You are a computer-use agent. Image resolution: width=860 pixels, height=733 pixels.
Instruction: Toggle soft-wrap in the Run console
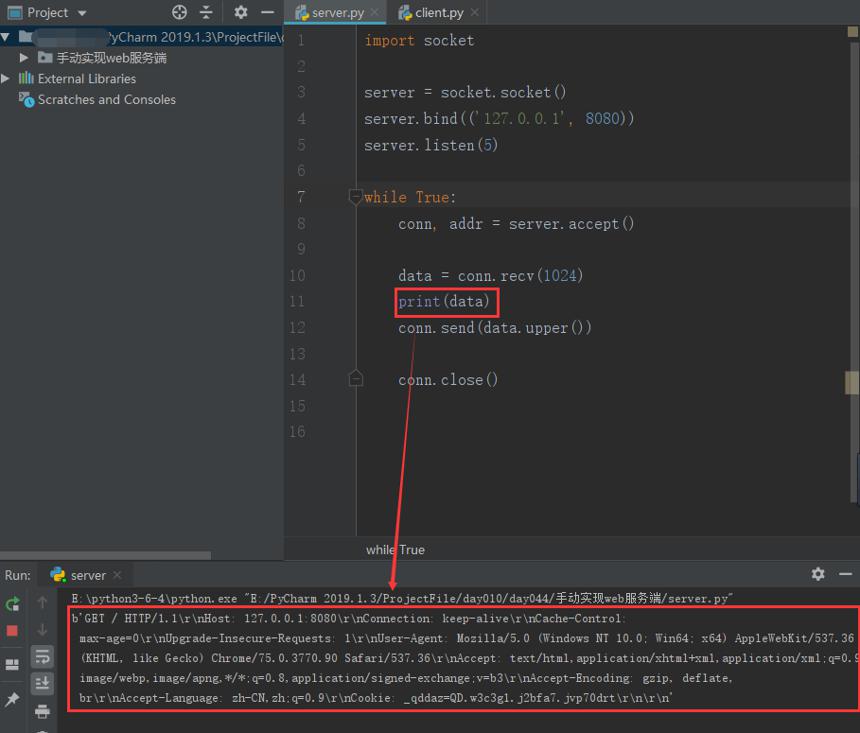click(42, 656)
